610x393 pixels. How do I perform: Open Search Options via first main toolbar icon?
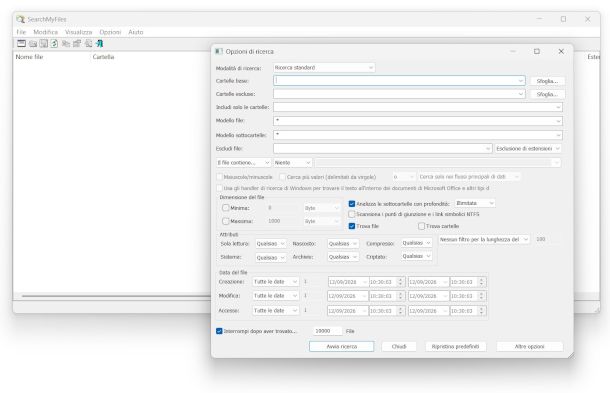[21, 44]
